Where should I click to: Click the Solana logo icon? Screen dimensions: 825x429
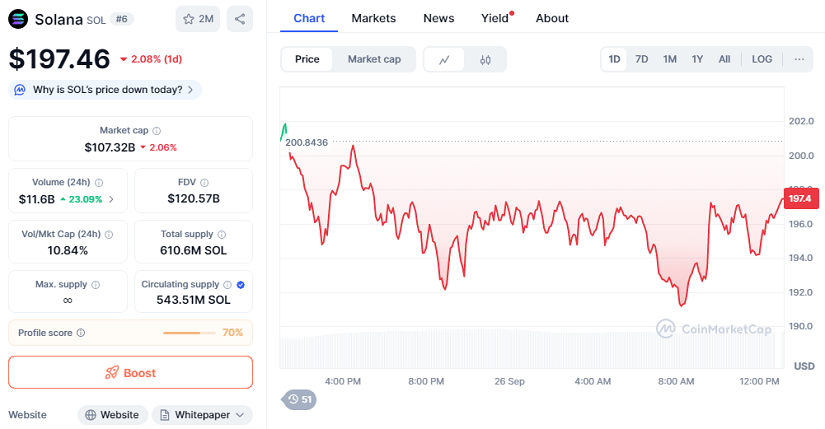click(18, 19)
